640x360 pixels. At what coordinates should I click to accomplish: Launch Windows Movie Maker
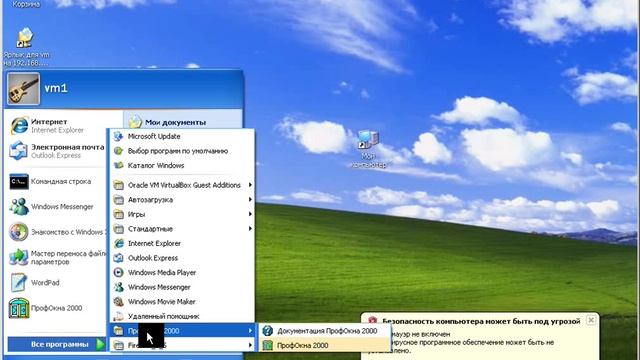tap(182, 302)
